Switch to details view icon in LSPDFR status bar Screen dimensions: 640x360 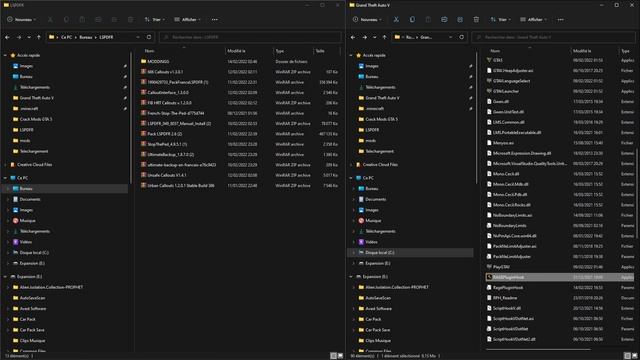point(333,356)
